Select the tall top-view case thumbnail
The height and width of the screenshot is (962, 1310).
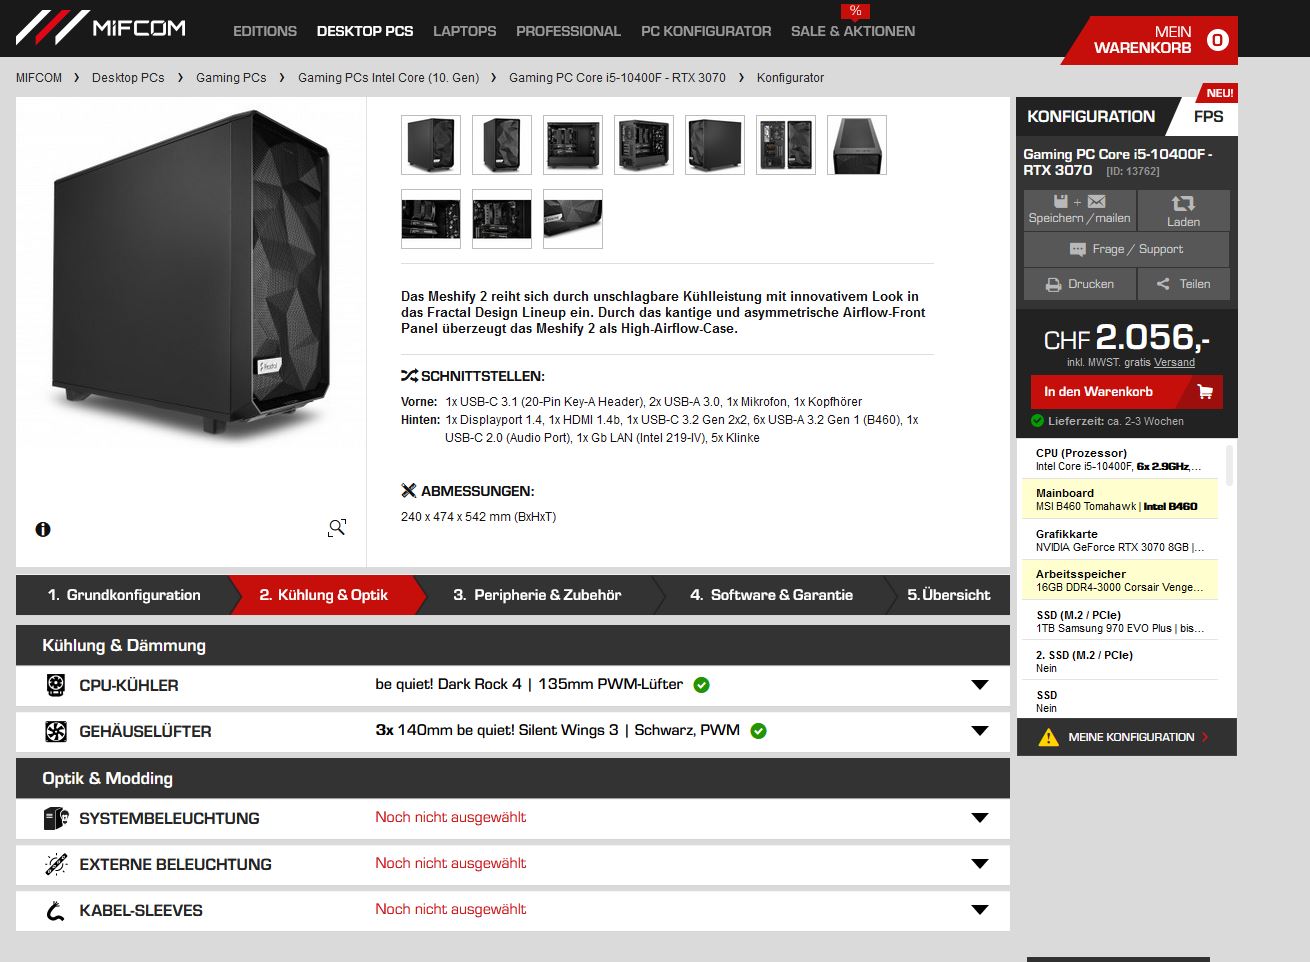coord(857,145)
